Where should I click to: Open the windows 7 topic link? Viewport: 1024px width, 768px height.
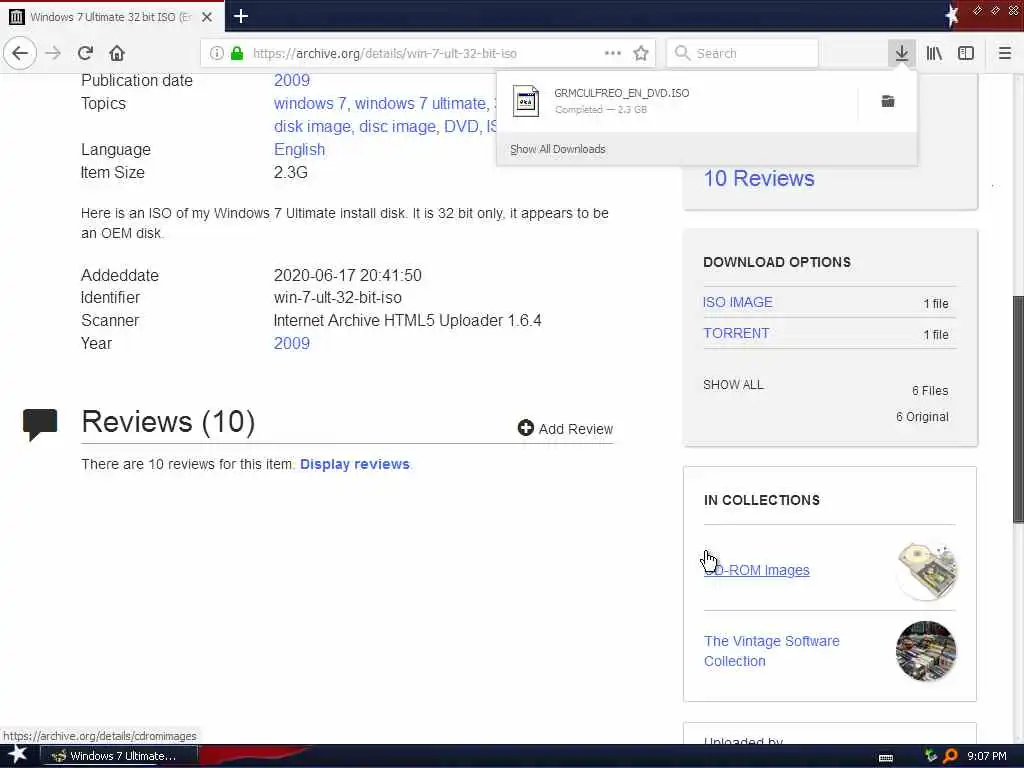tap(310, 103)
